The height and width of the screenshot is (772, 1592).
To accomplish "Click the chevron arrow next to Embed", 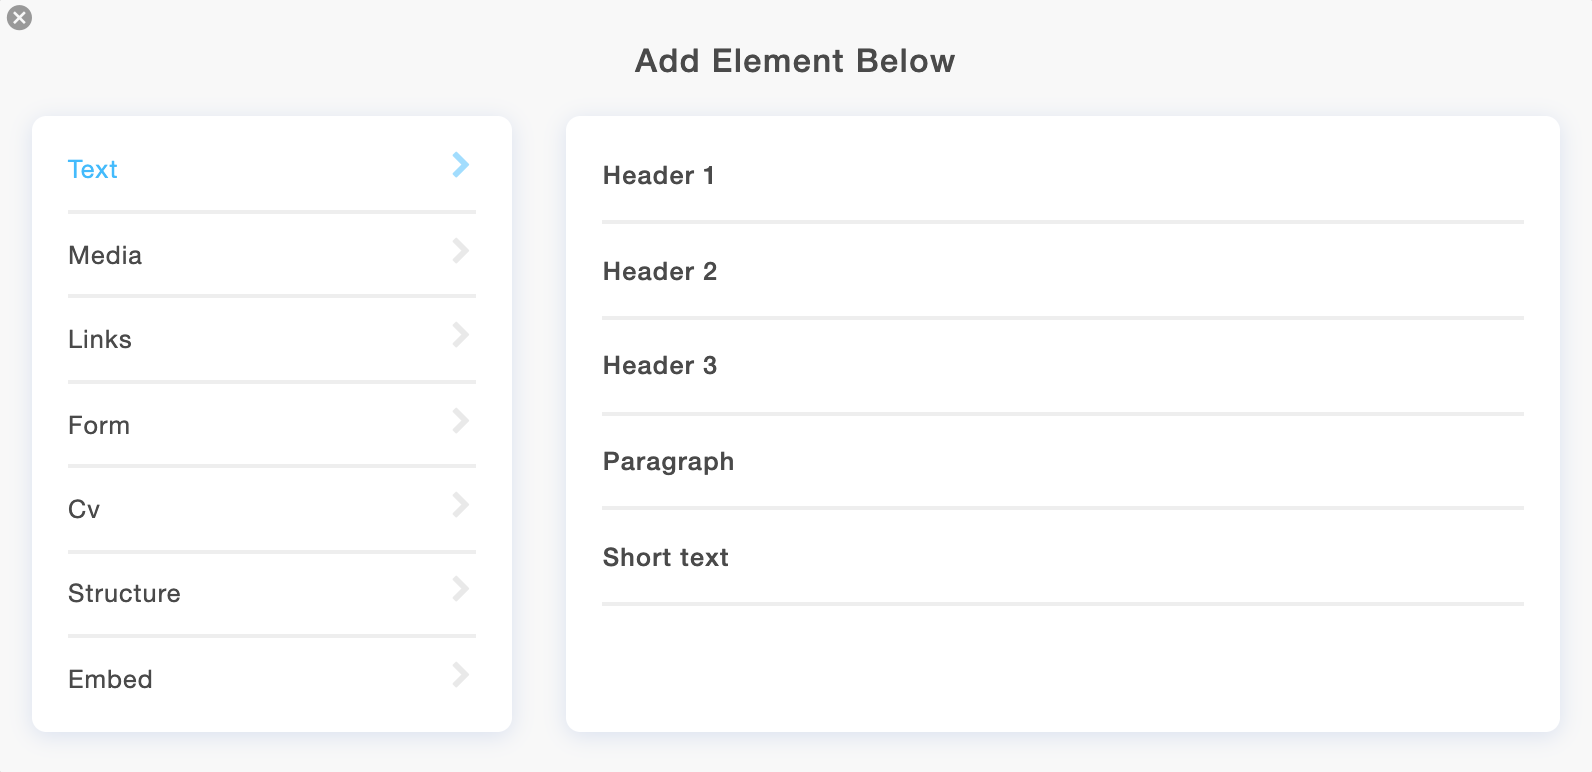I will tap(460, 675).
